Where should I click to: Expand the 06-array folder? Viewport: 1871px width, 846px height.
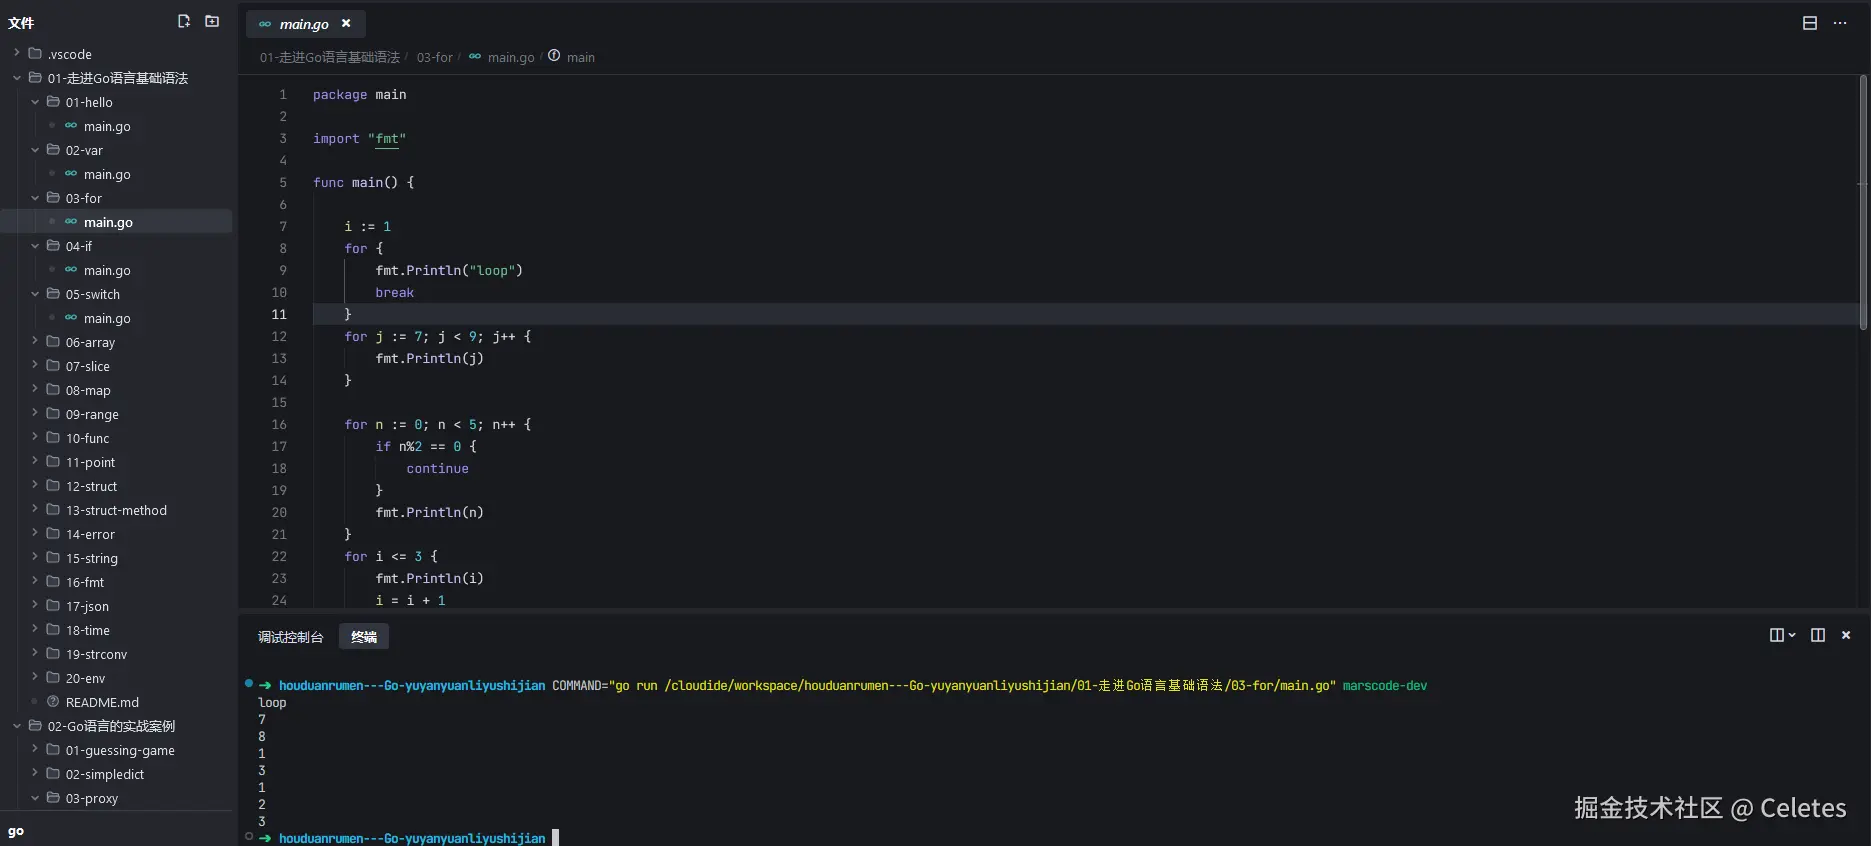click(x=35, y=341)
